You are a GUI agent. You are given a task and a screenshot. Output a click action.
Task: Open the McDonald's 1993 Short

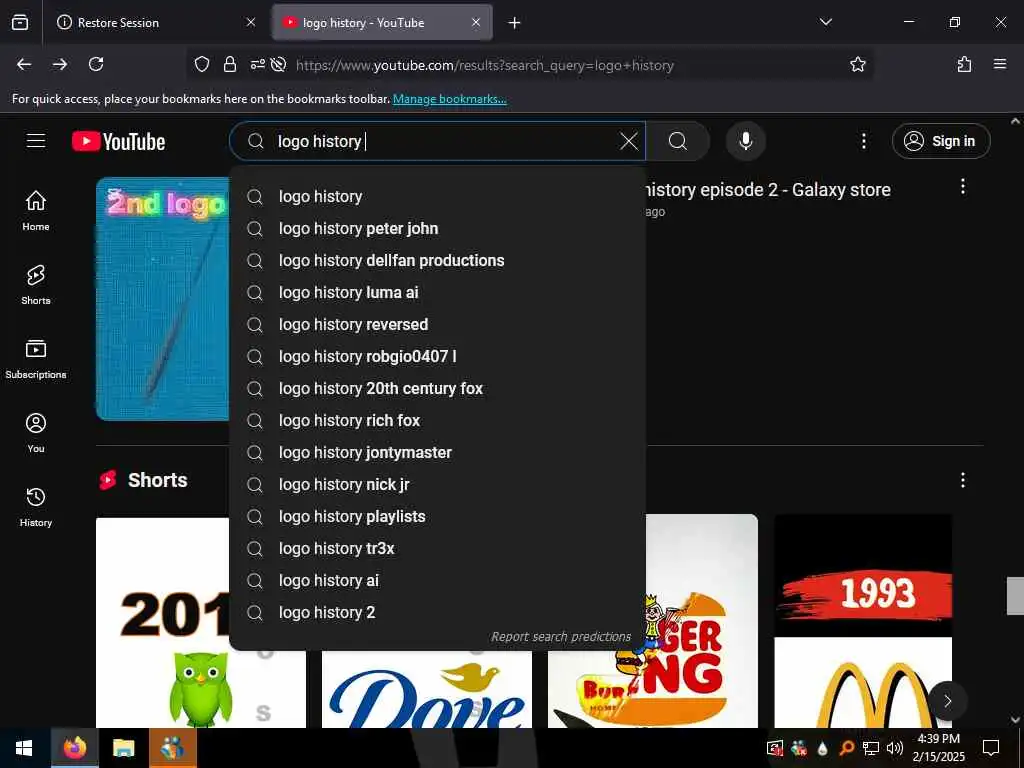pos(863,621)
